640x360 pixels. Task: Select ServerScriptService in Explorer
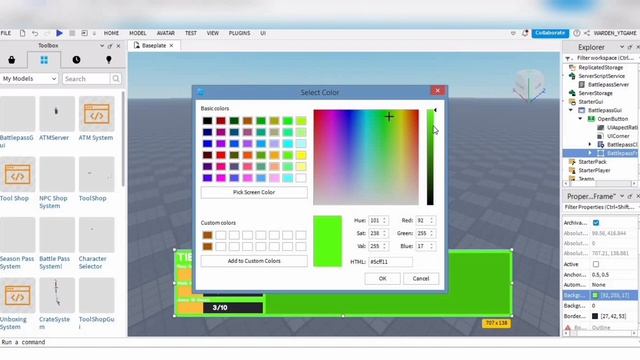601,76
